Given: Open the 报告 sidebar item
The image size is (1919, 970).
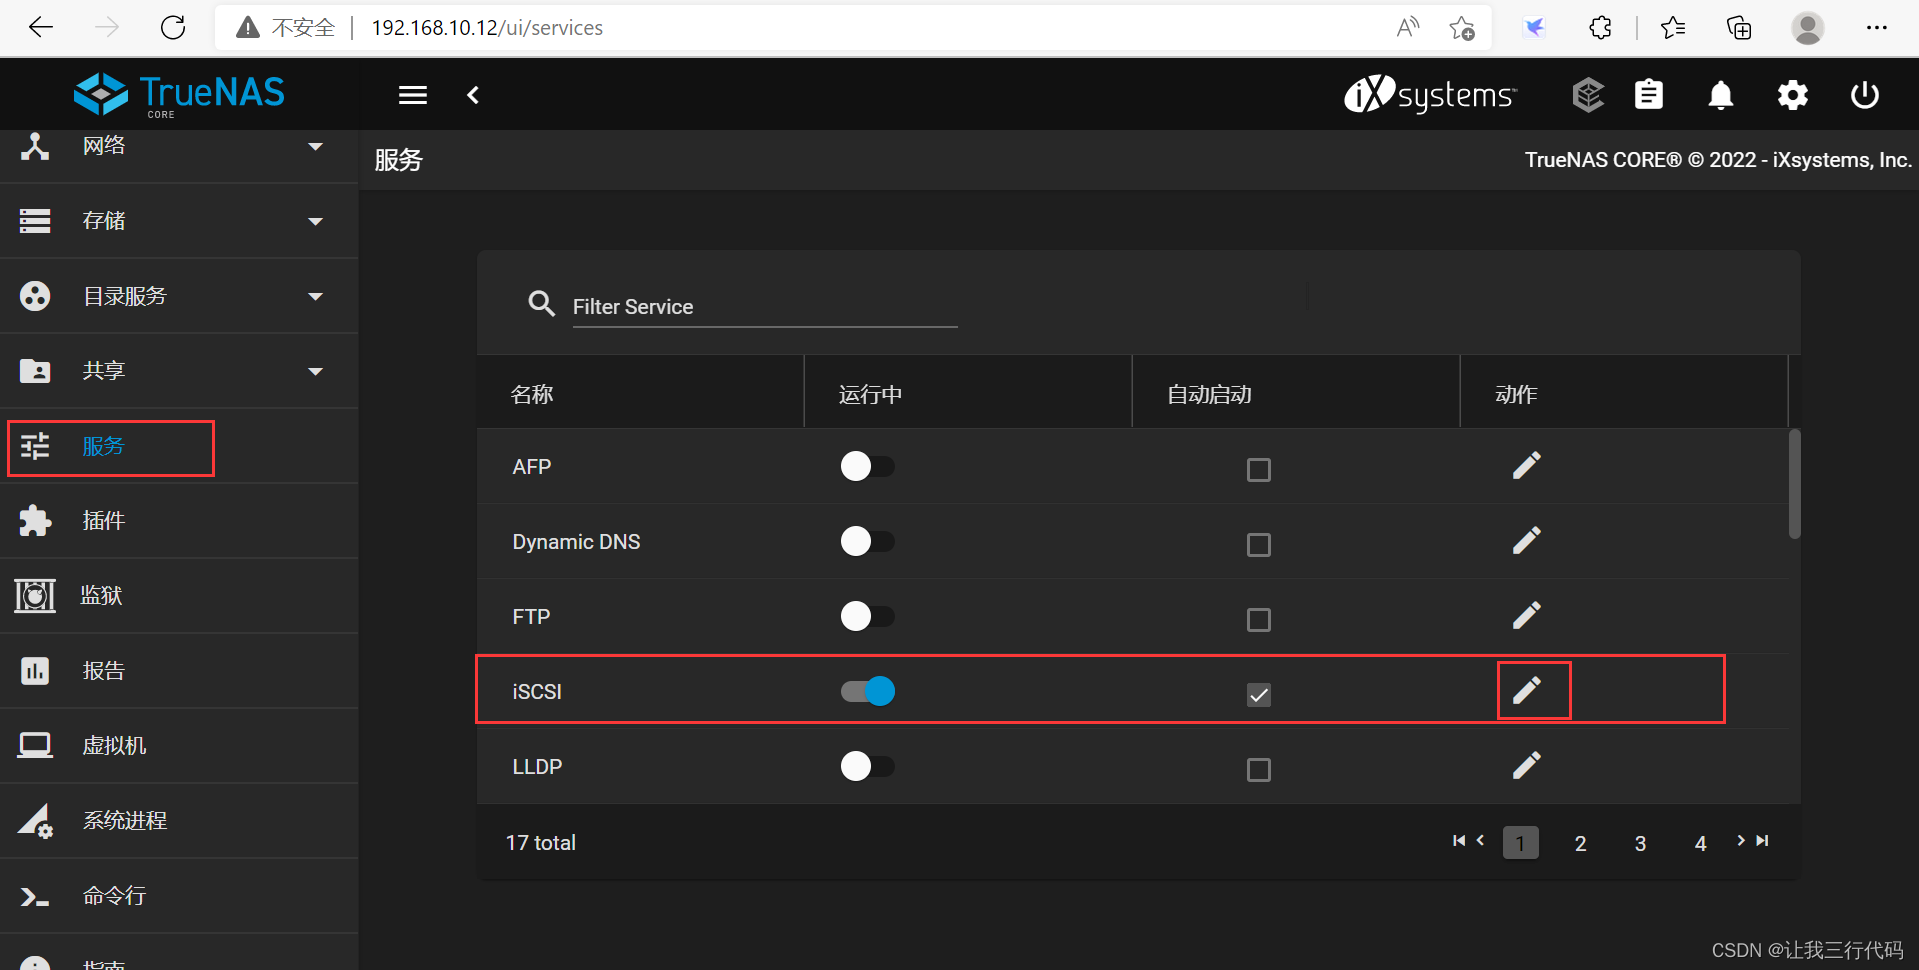Looking at the screenshot, I should [179, 671].
